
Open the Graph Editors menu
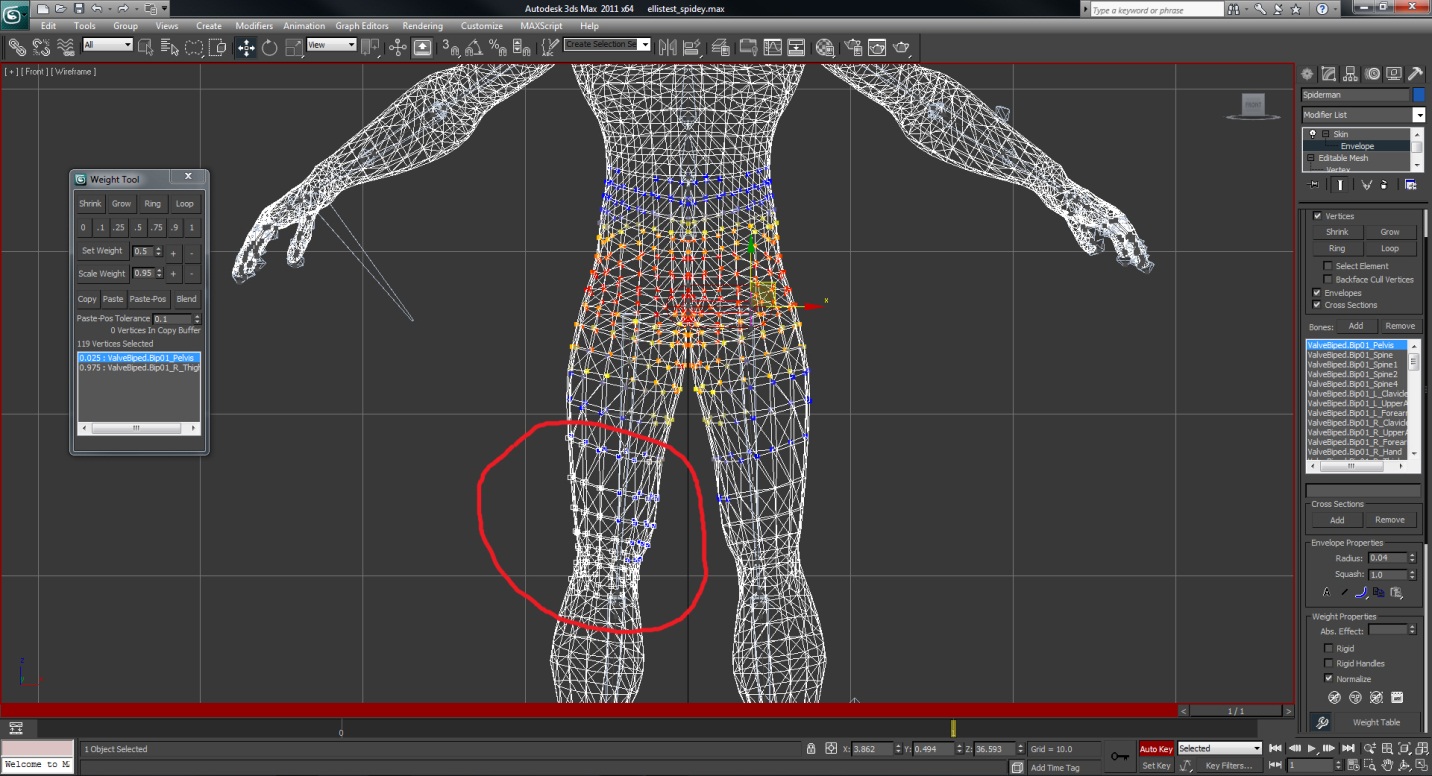pos(362,26)
